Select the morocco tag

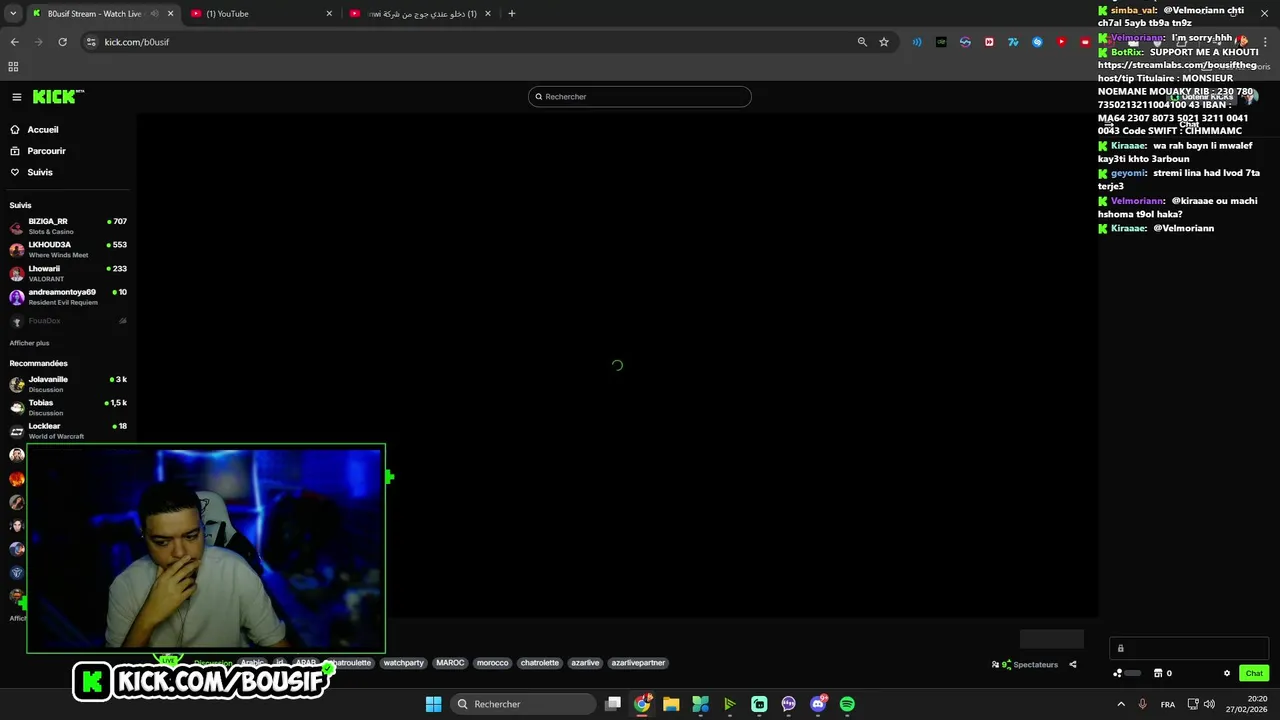tap(493, 663)
